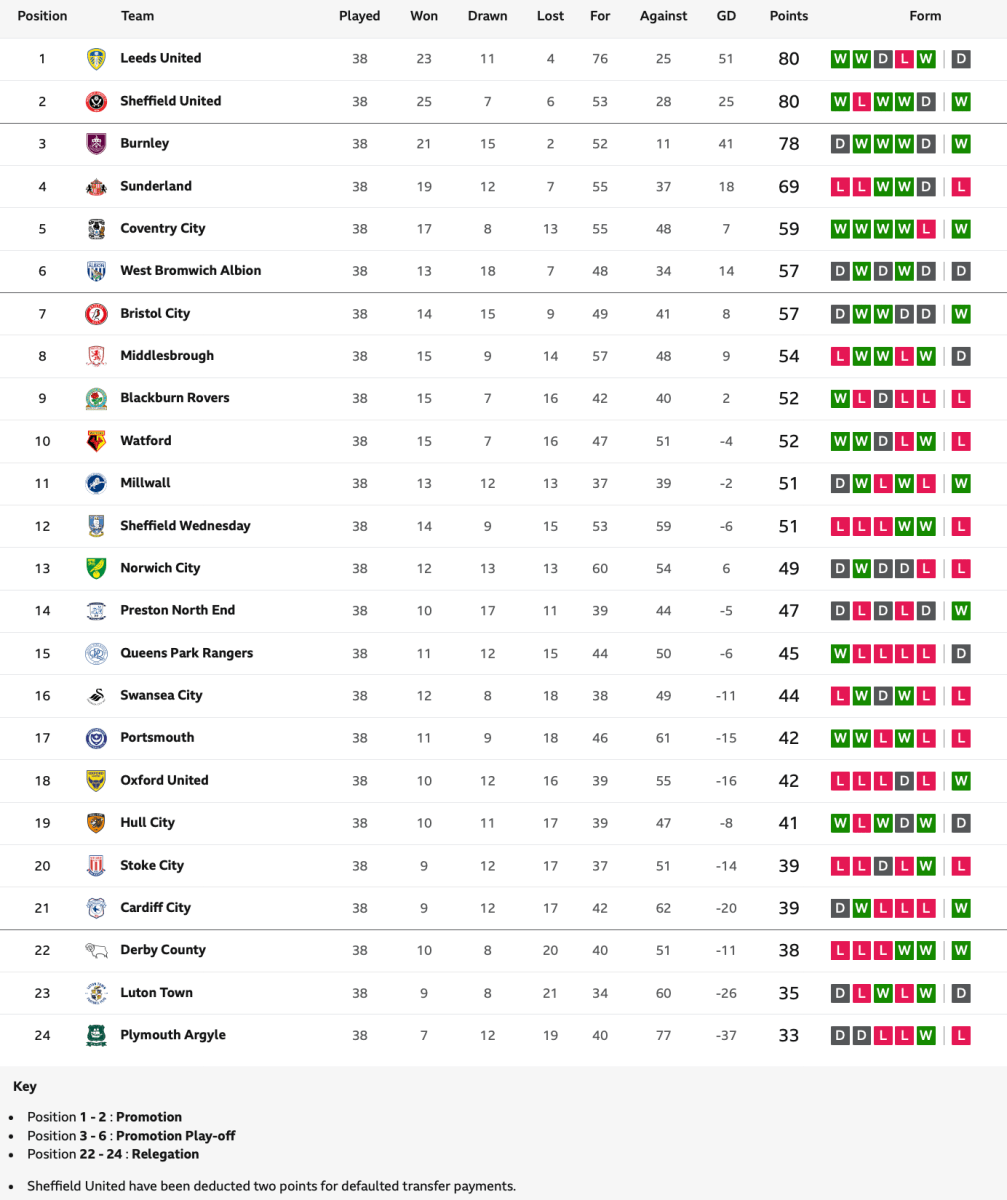Click the GD column header
The height and width of the screenshot is (1200, 1007).
[x=726, y=16]
